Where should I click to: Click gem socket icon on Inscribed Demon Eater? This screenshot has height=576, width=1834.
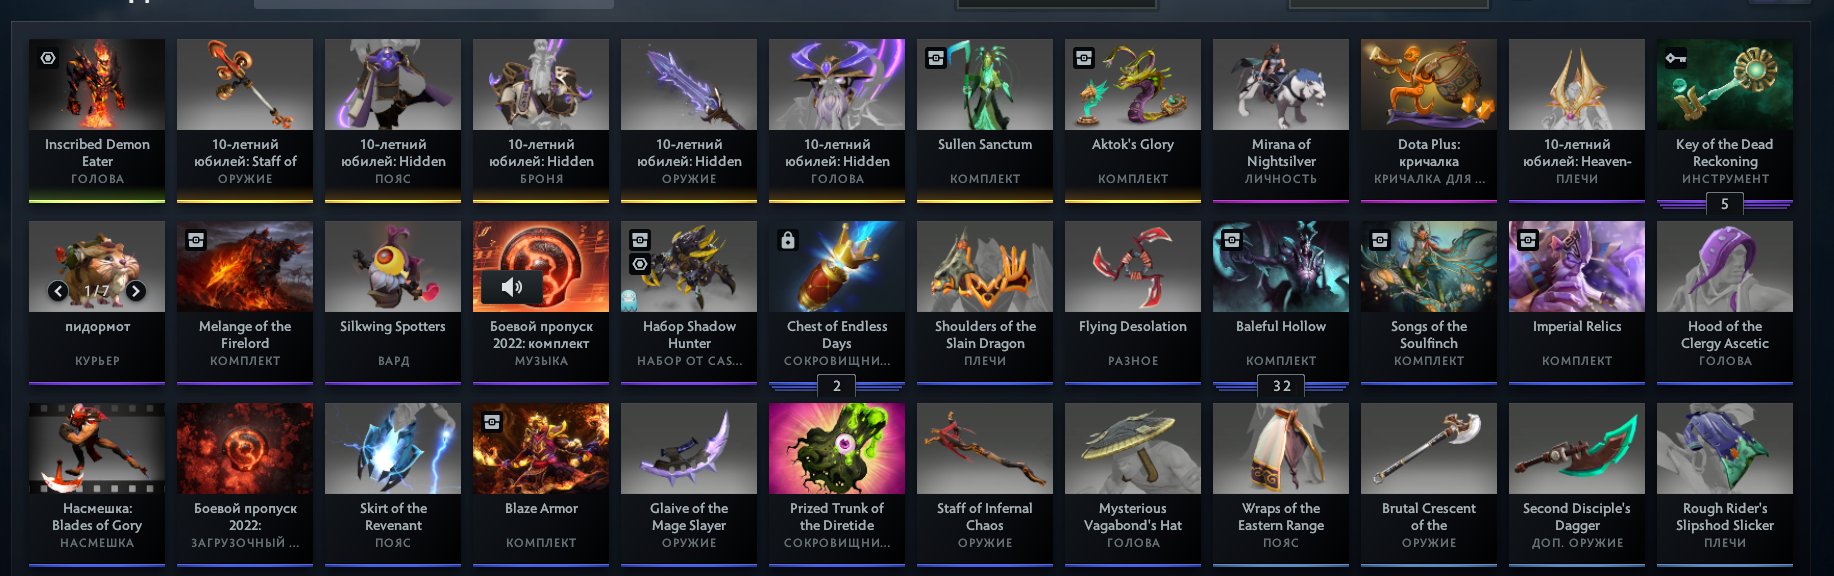[48, 58]
